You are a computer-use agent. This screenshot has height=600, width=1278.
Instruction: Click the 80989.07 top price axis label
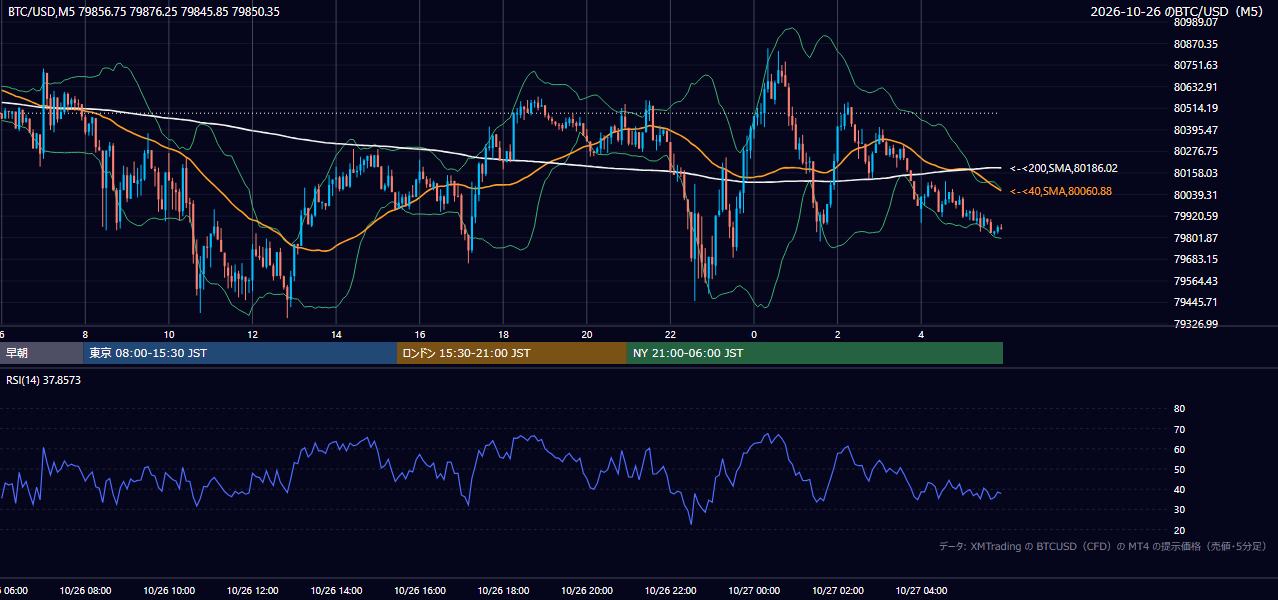tap(1195, 22)
